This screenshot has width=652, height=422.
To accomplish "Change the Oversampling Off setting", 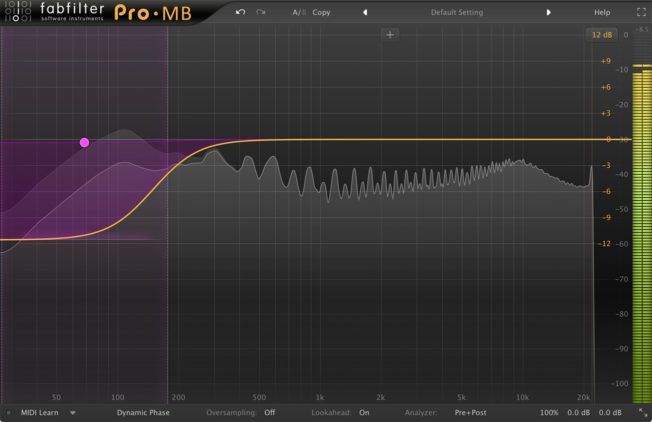I will [x=269, y=412].
